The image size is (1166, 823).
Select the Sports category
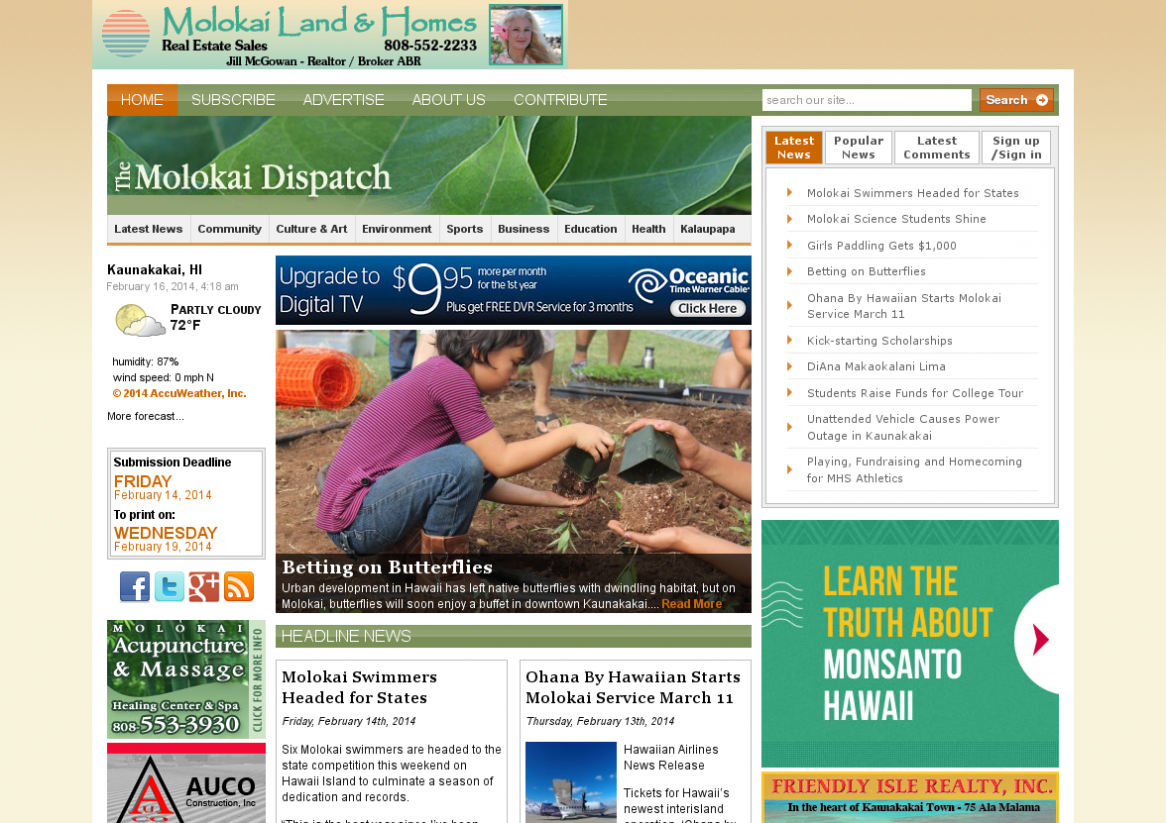[x=465, y=229]
